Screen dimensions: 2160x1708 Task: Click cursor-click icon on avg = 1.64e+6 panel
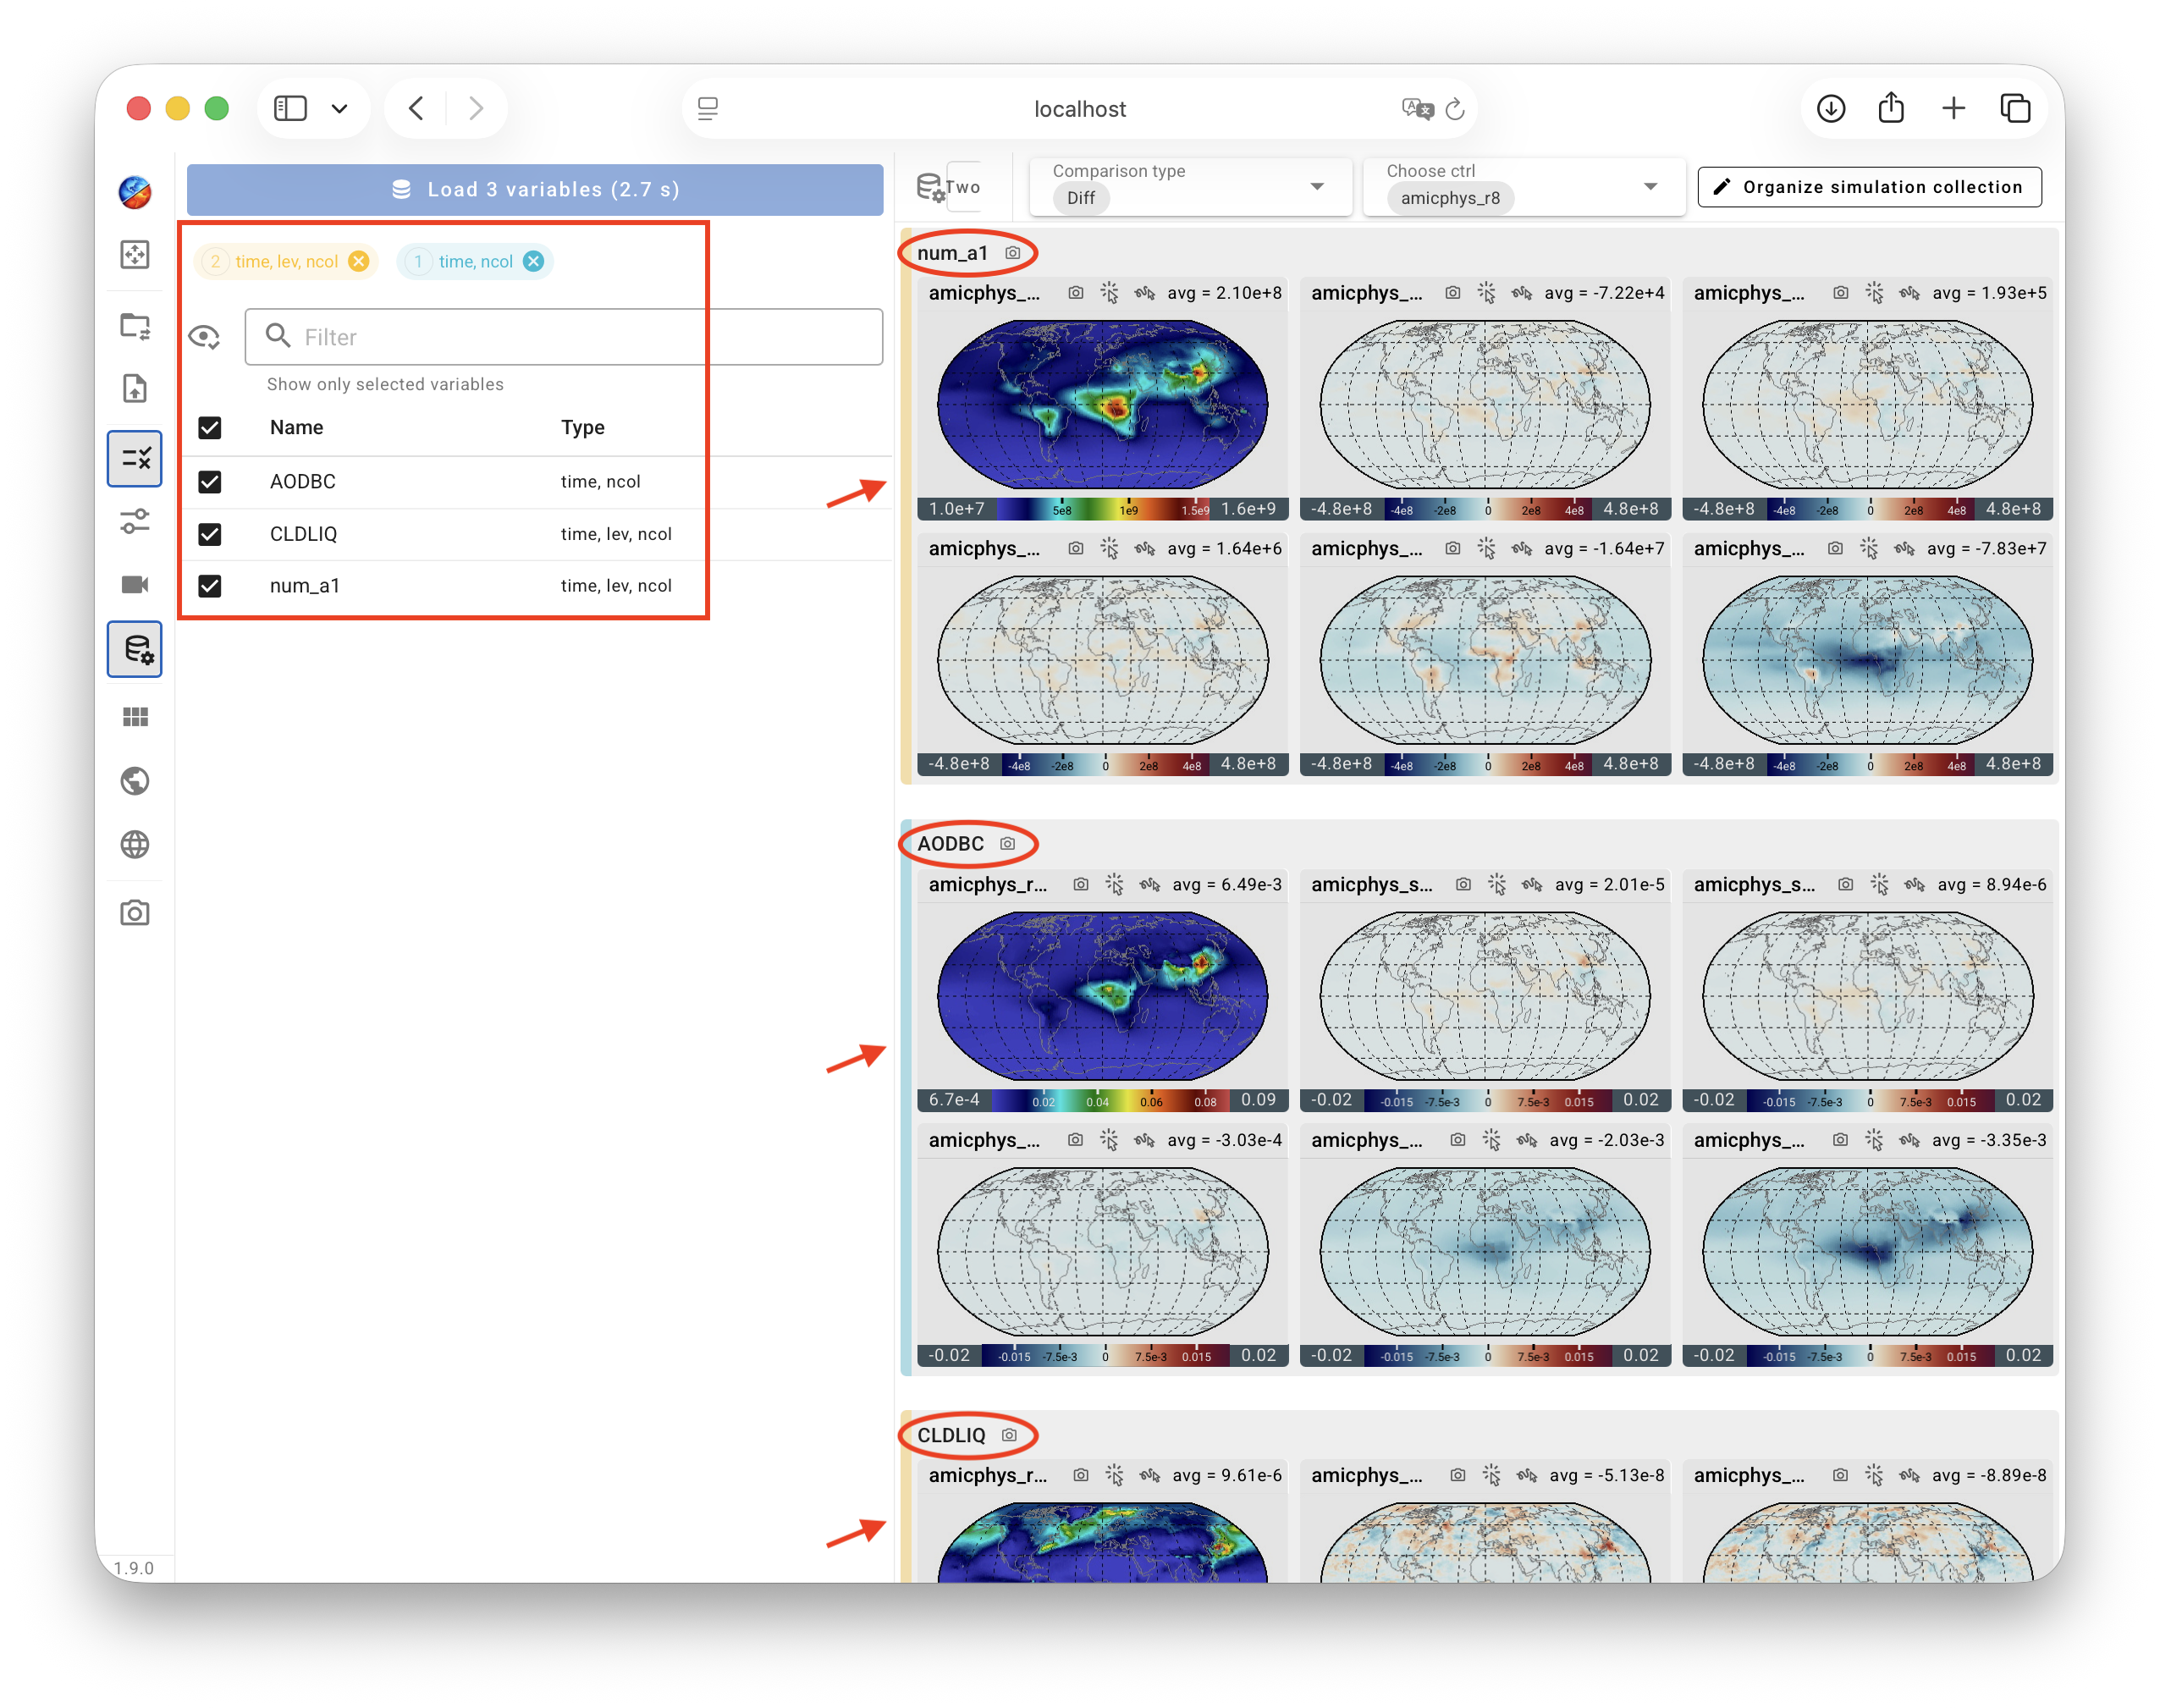(x=1110, y=548)
